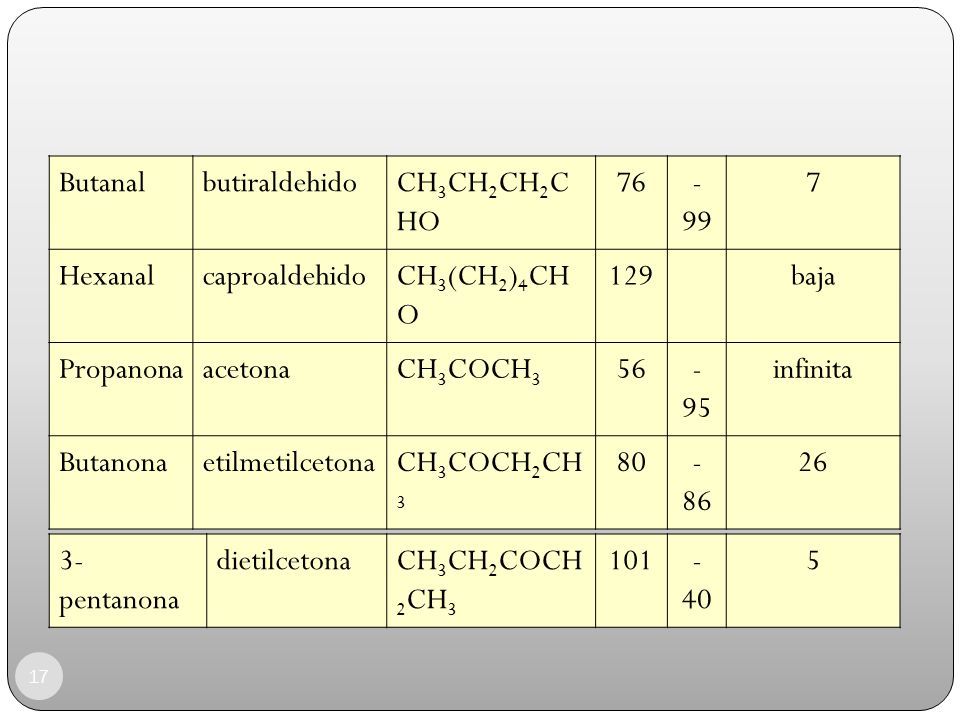
Task: Select the Hexanal row name
Action: [121, 296]
